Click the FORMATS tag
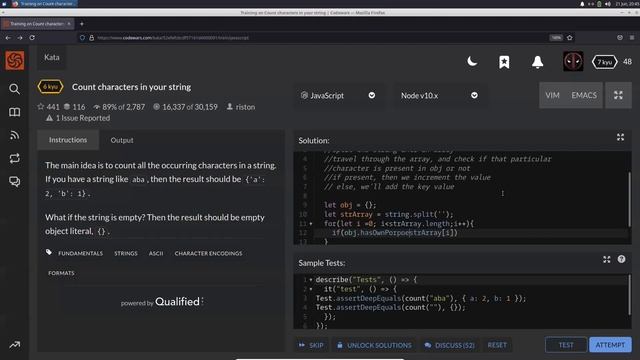 point(61,273)
